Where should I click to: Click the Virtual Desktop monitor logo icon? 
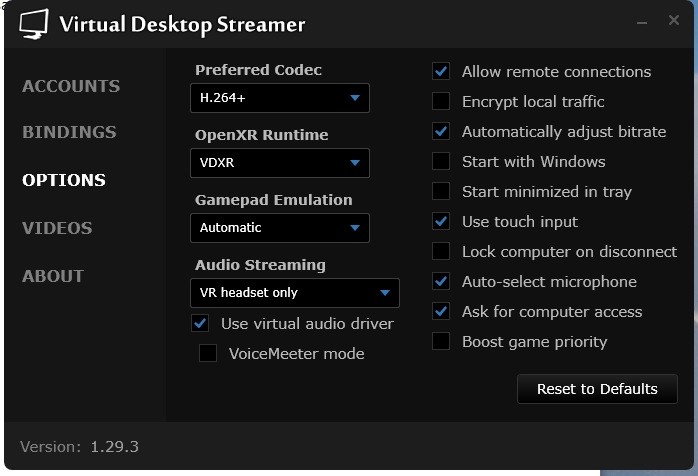coord(34,24)
